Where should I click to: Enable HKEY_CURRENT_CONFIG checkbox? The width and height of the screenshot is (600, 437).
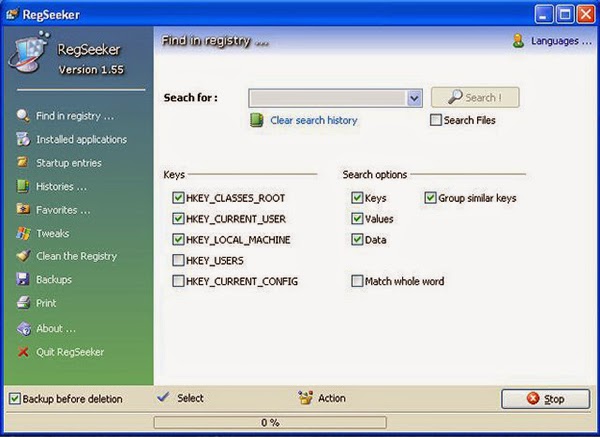(x=178, y=281)
